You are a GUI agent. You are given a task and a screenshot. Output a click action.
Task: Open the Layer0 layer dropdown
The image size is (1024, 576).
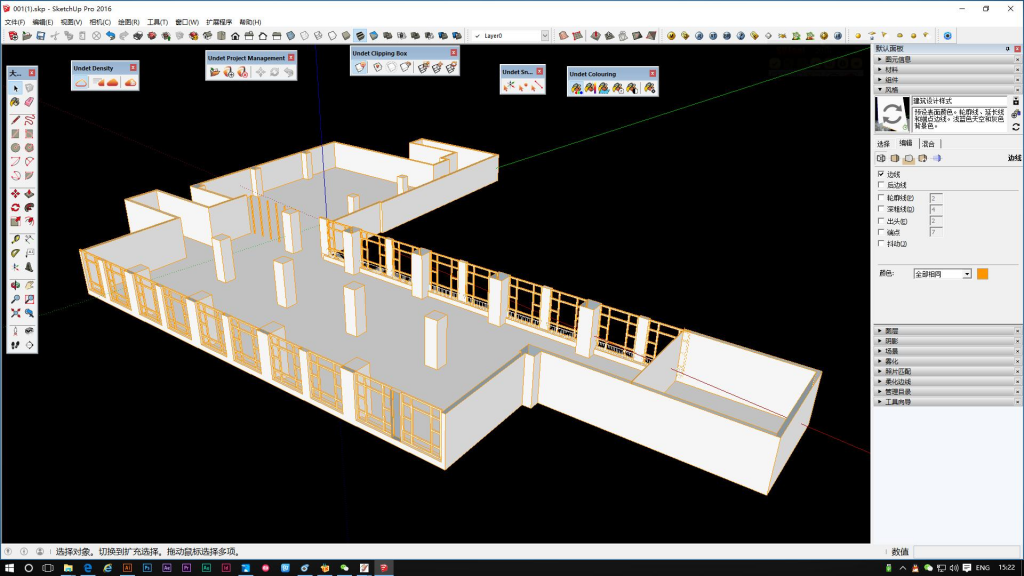point(545,36)
